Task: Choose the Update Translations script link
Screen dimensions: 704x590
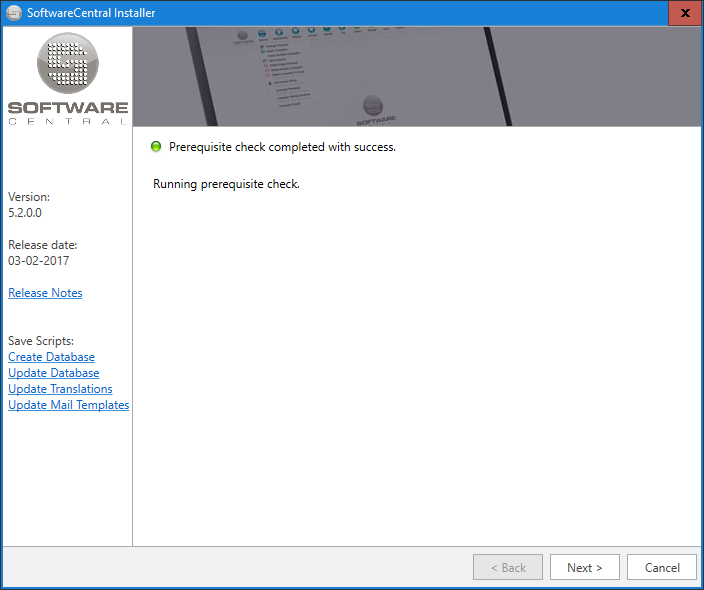Action: (x=60, y=389)
